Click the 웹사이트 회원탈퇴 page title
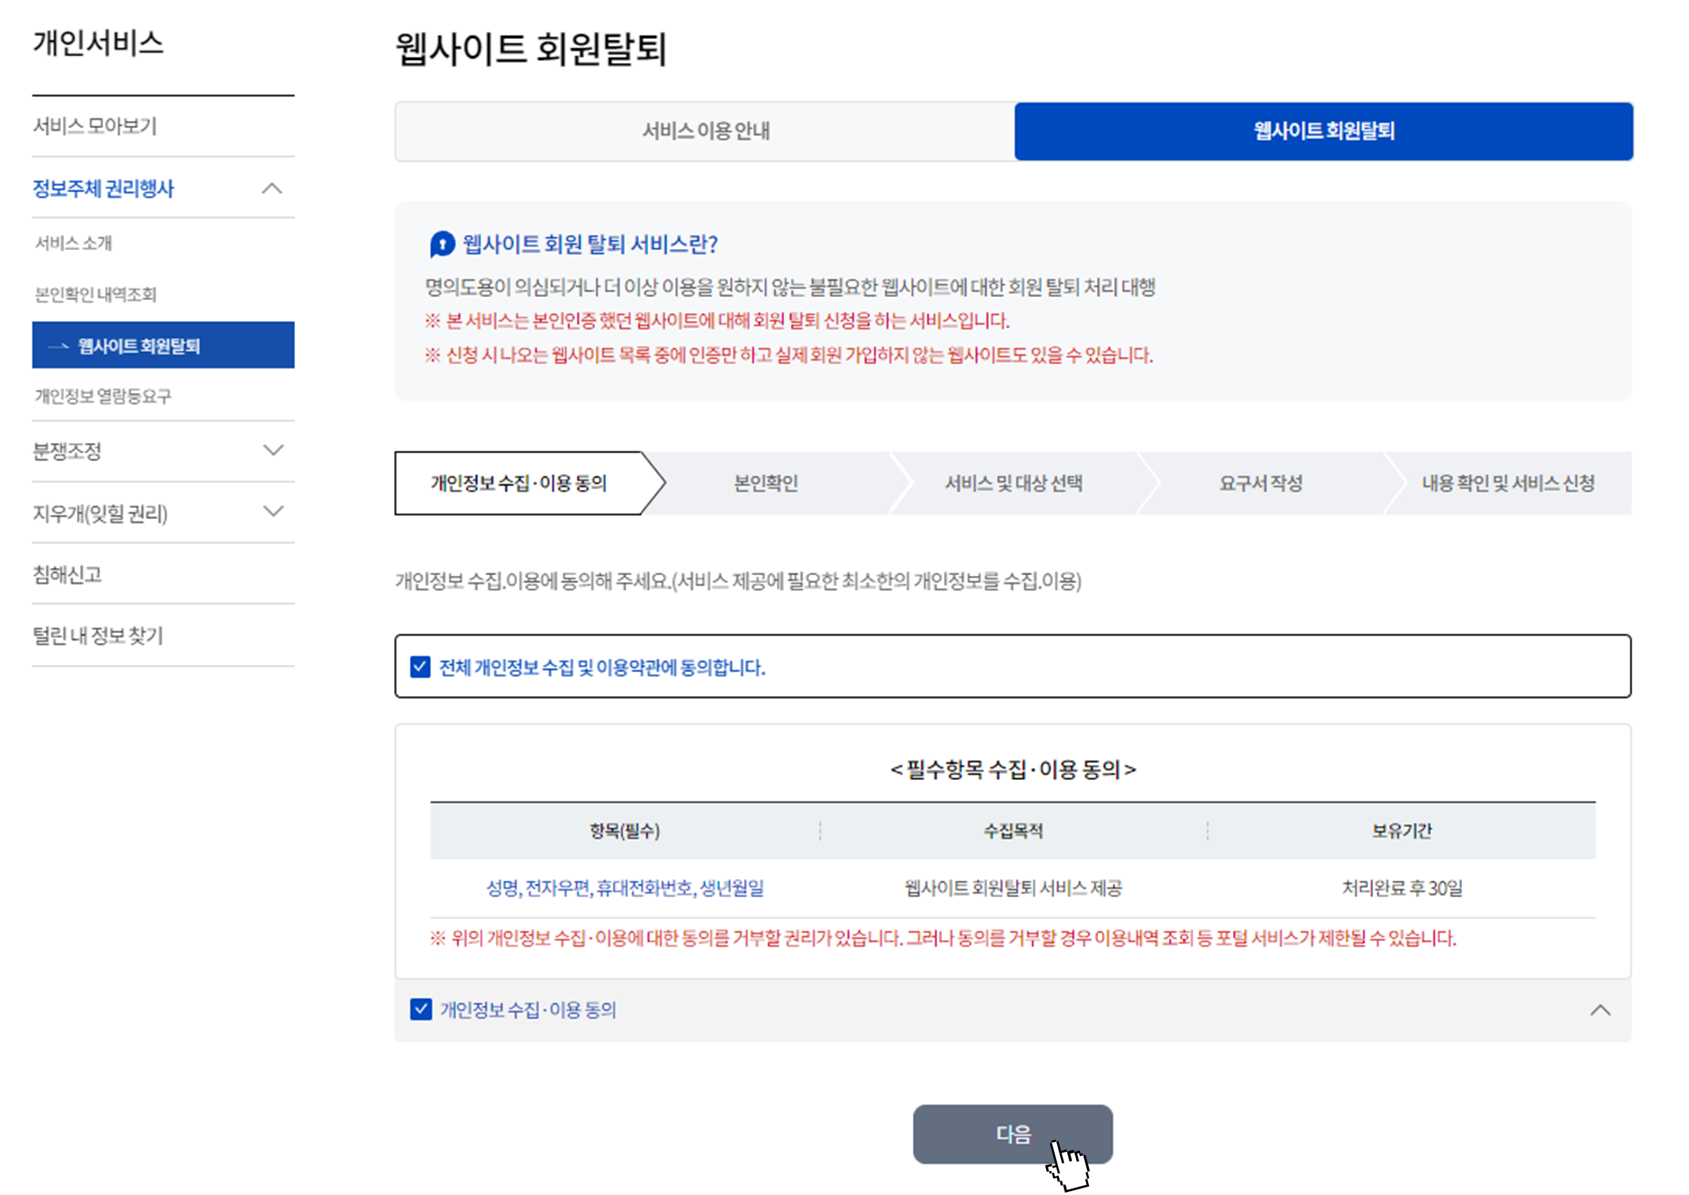Screen dimensions: 1689x1195 pos(531,48)
